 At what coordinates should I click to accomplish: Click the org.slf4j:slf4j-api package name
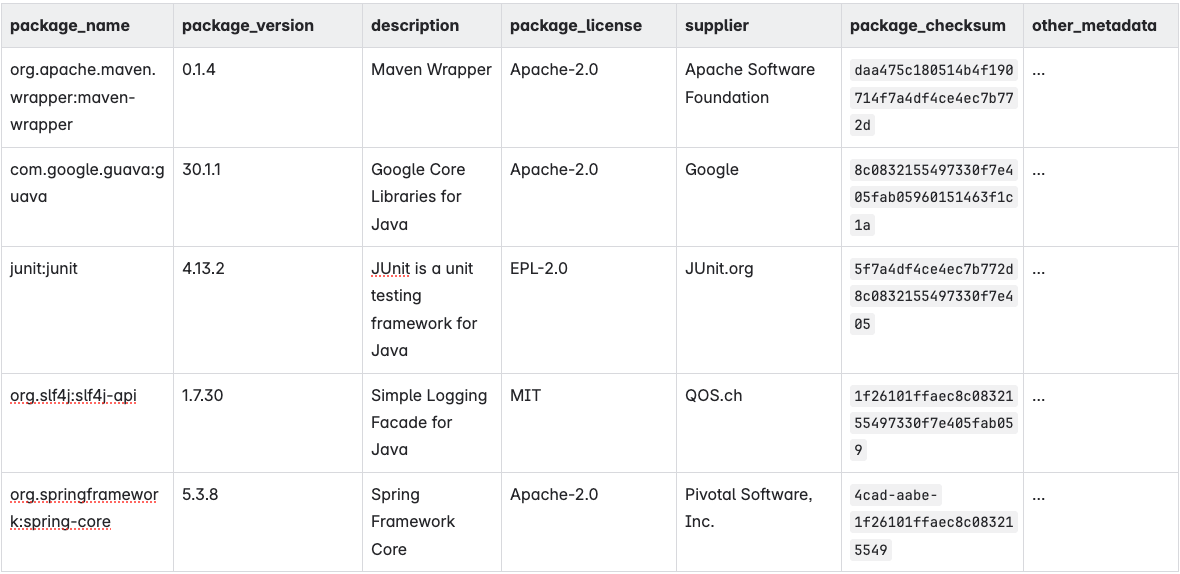coord(73,396)
